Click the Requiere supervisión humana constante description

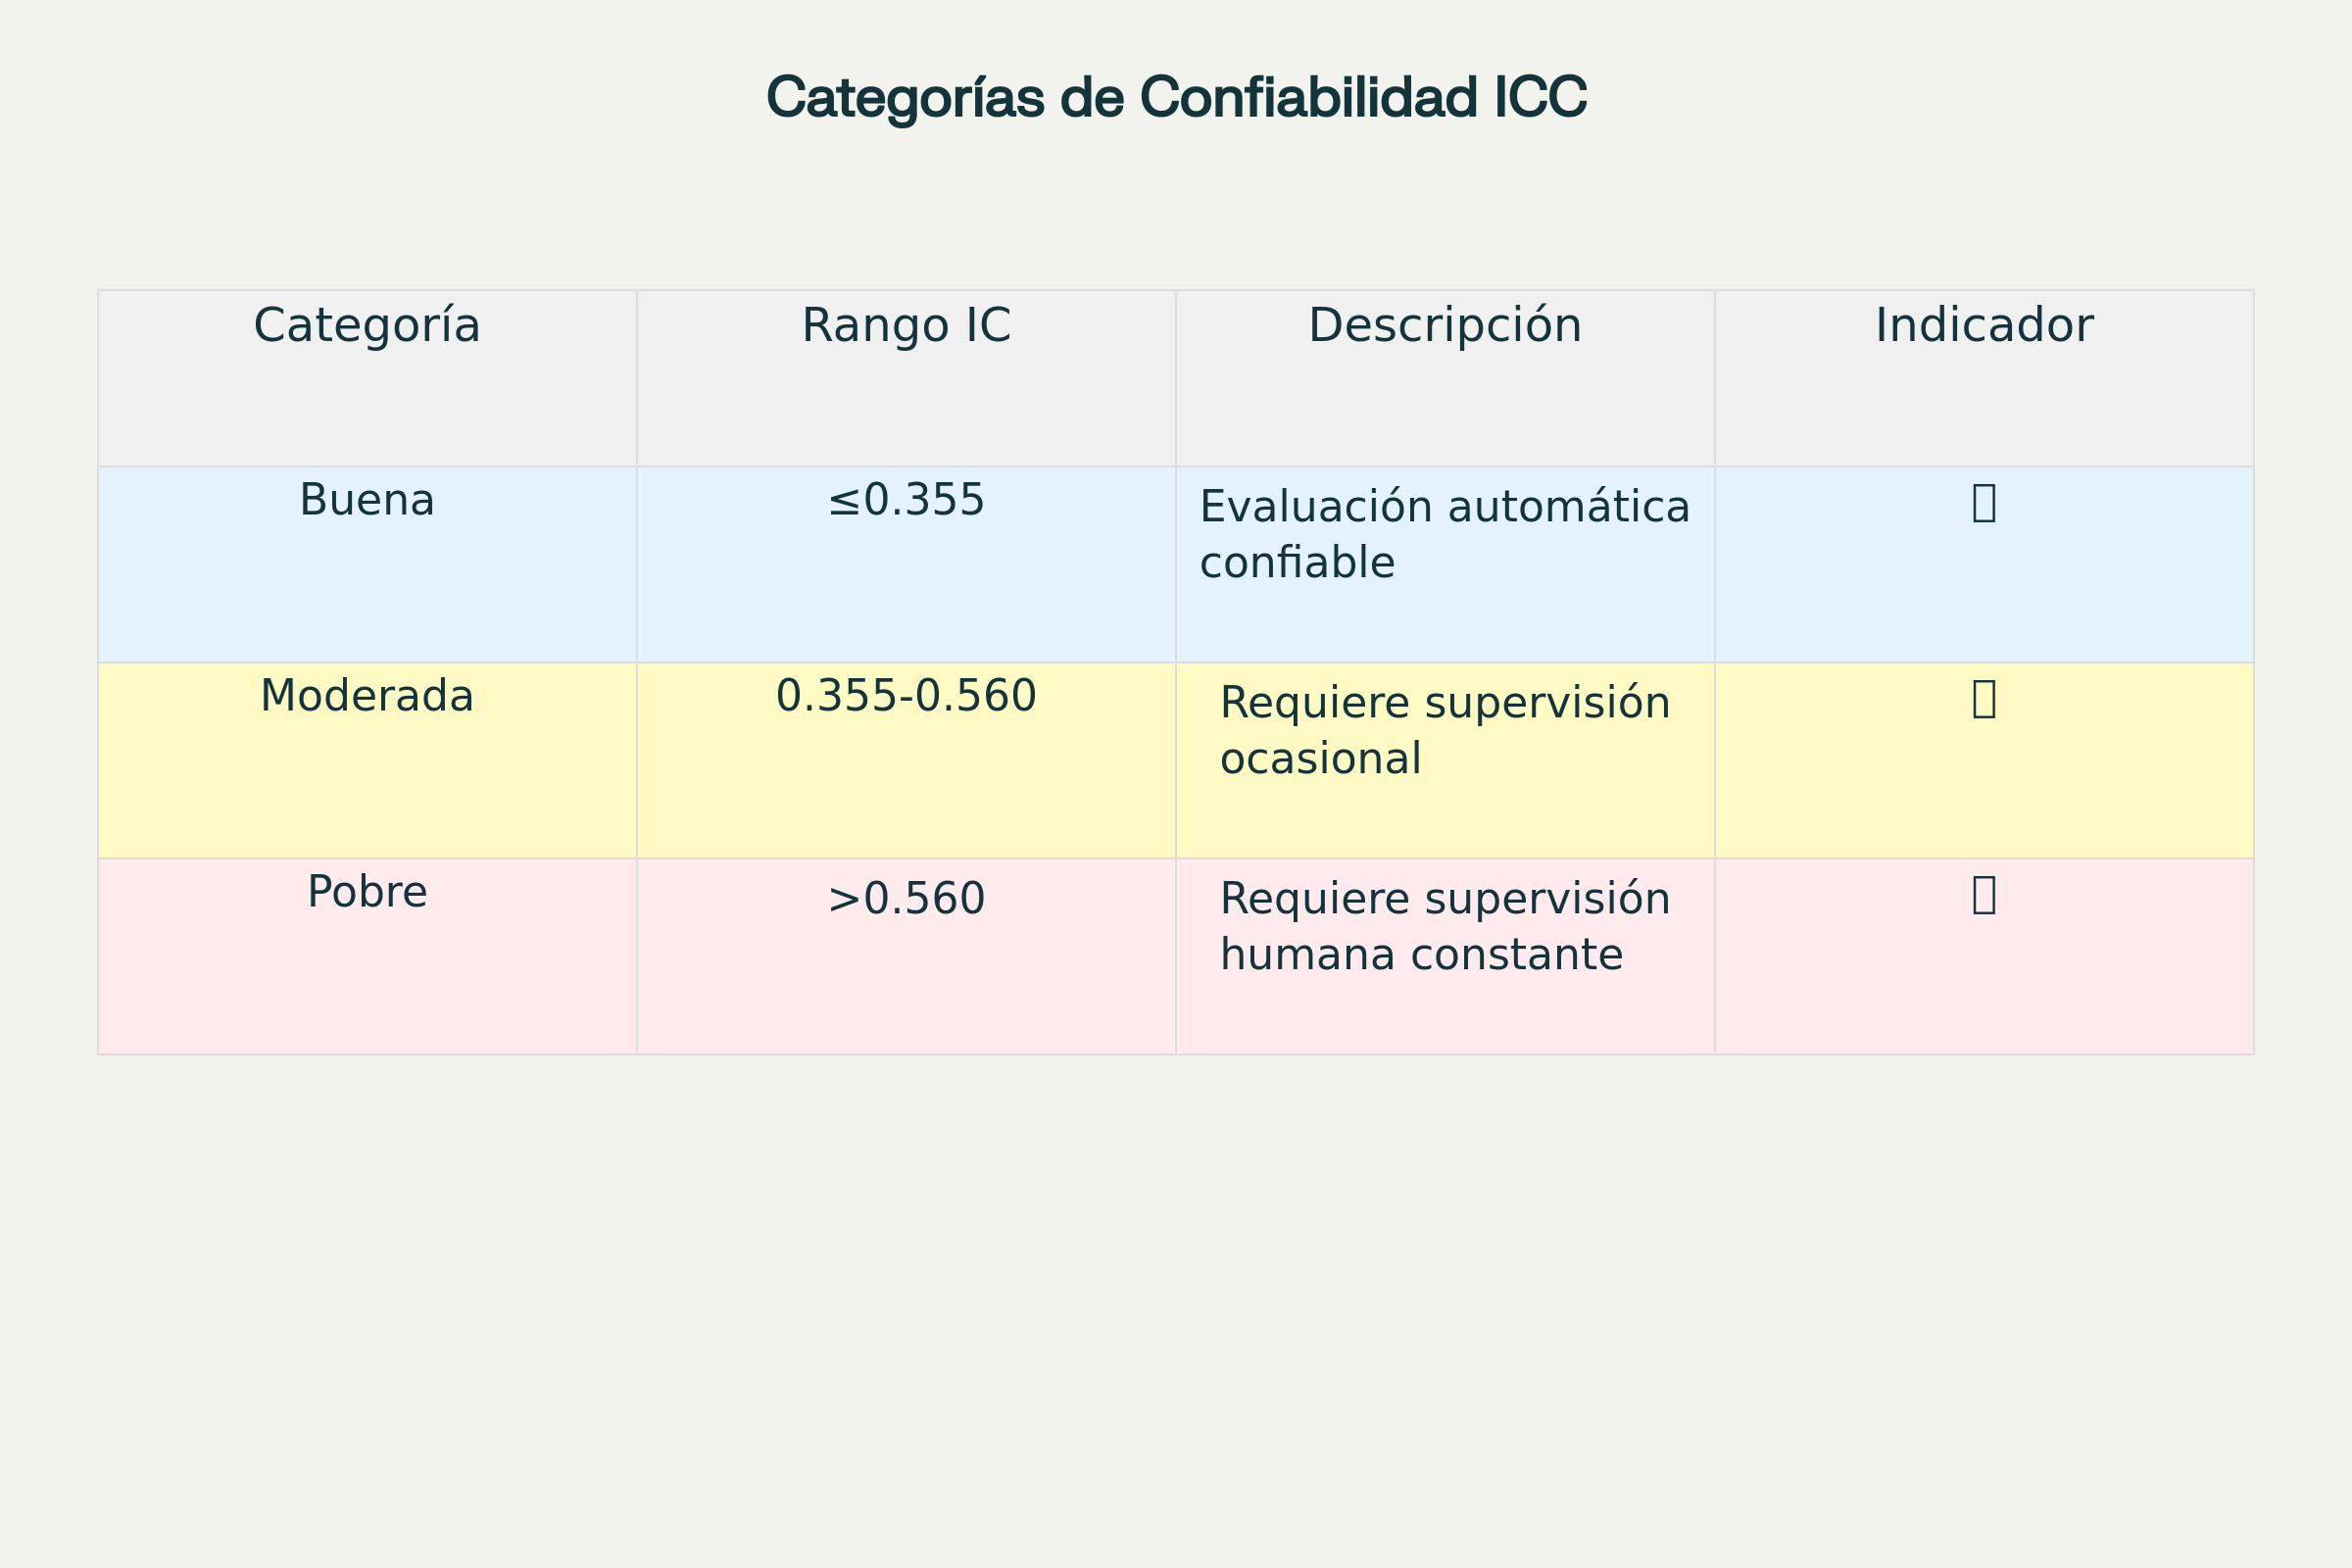click(x=1444, y=927)
